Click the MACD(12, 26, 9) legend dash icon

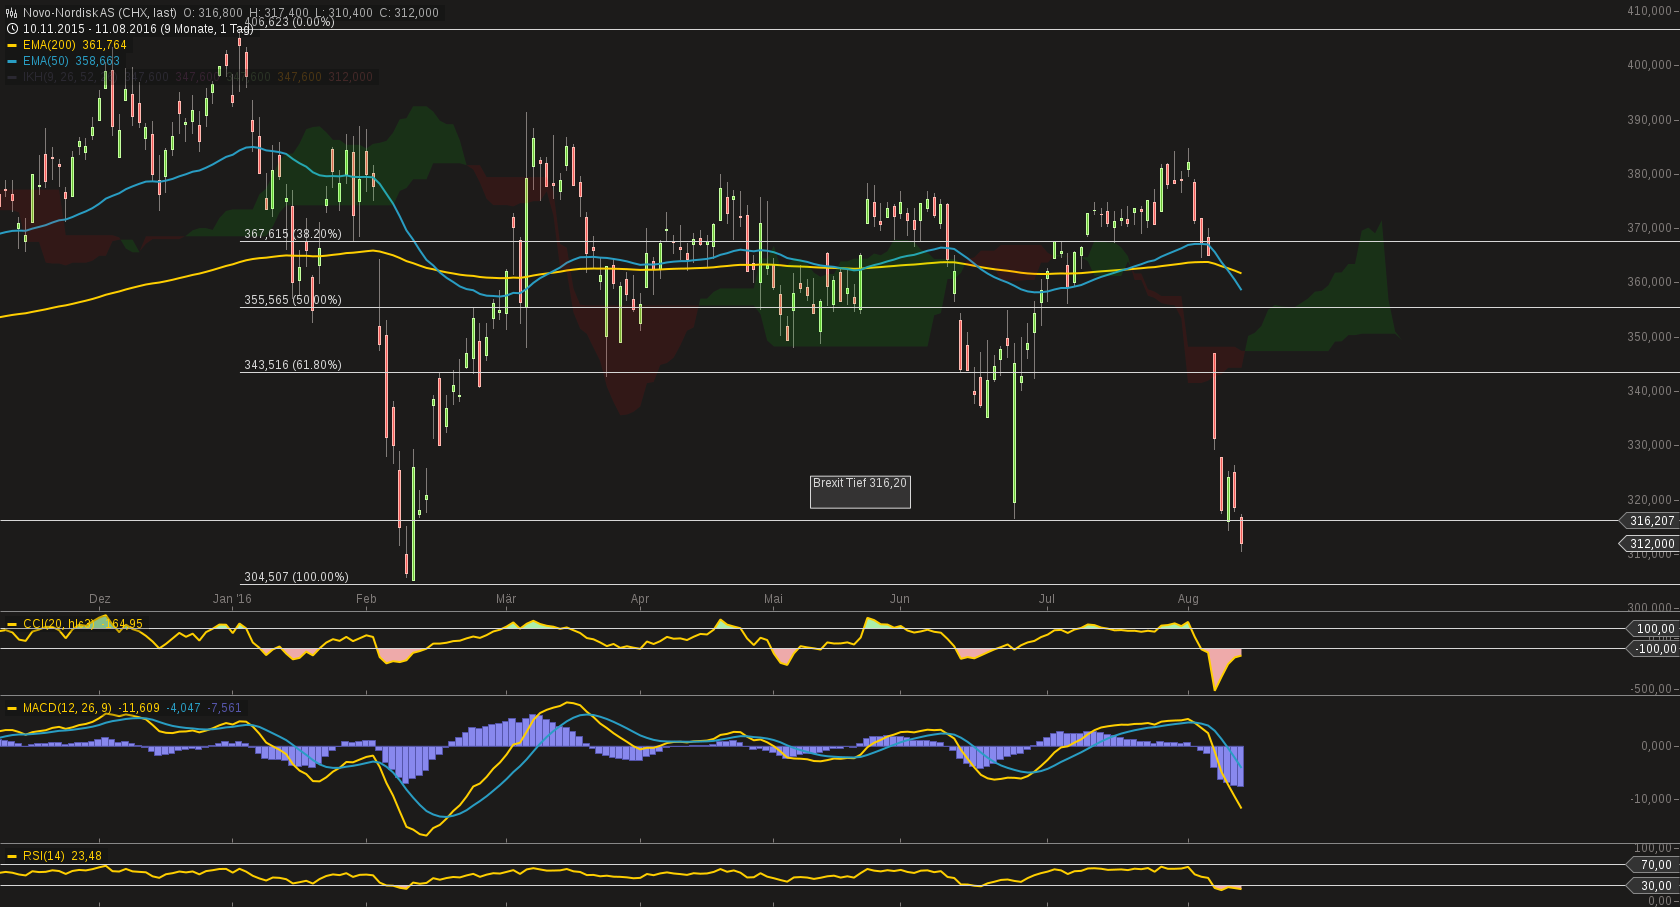[11, 708]
